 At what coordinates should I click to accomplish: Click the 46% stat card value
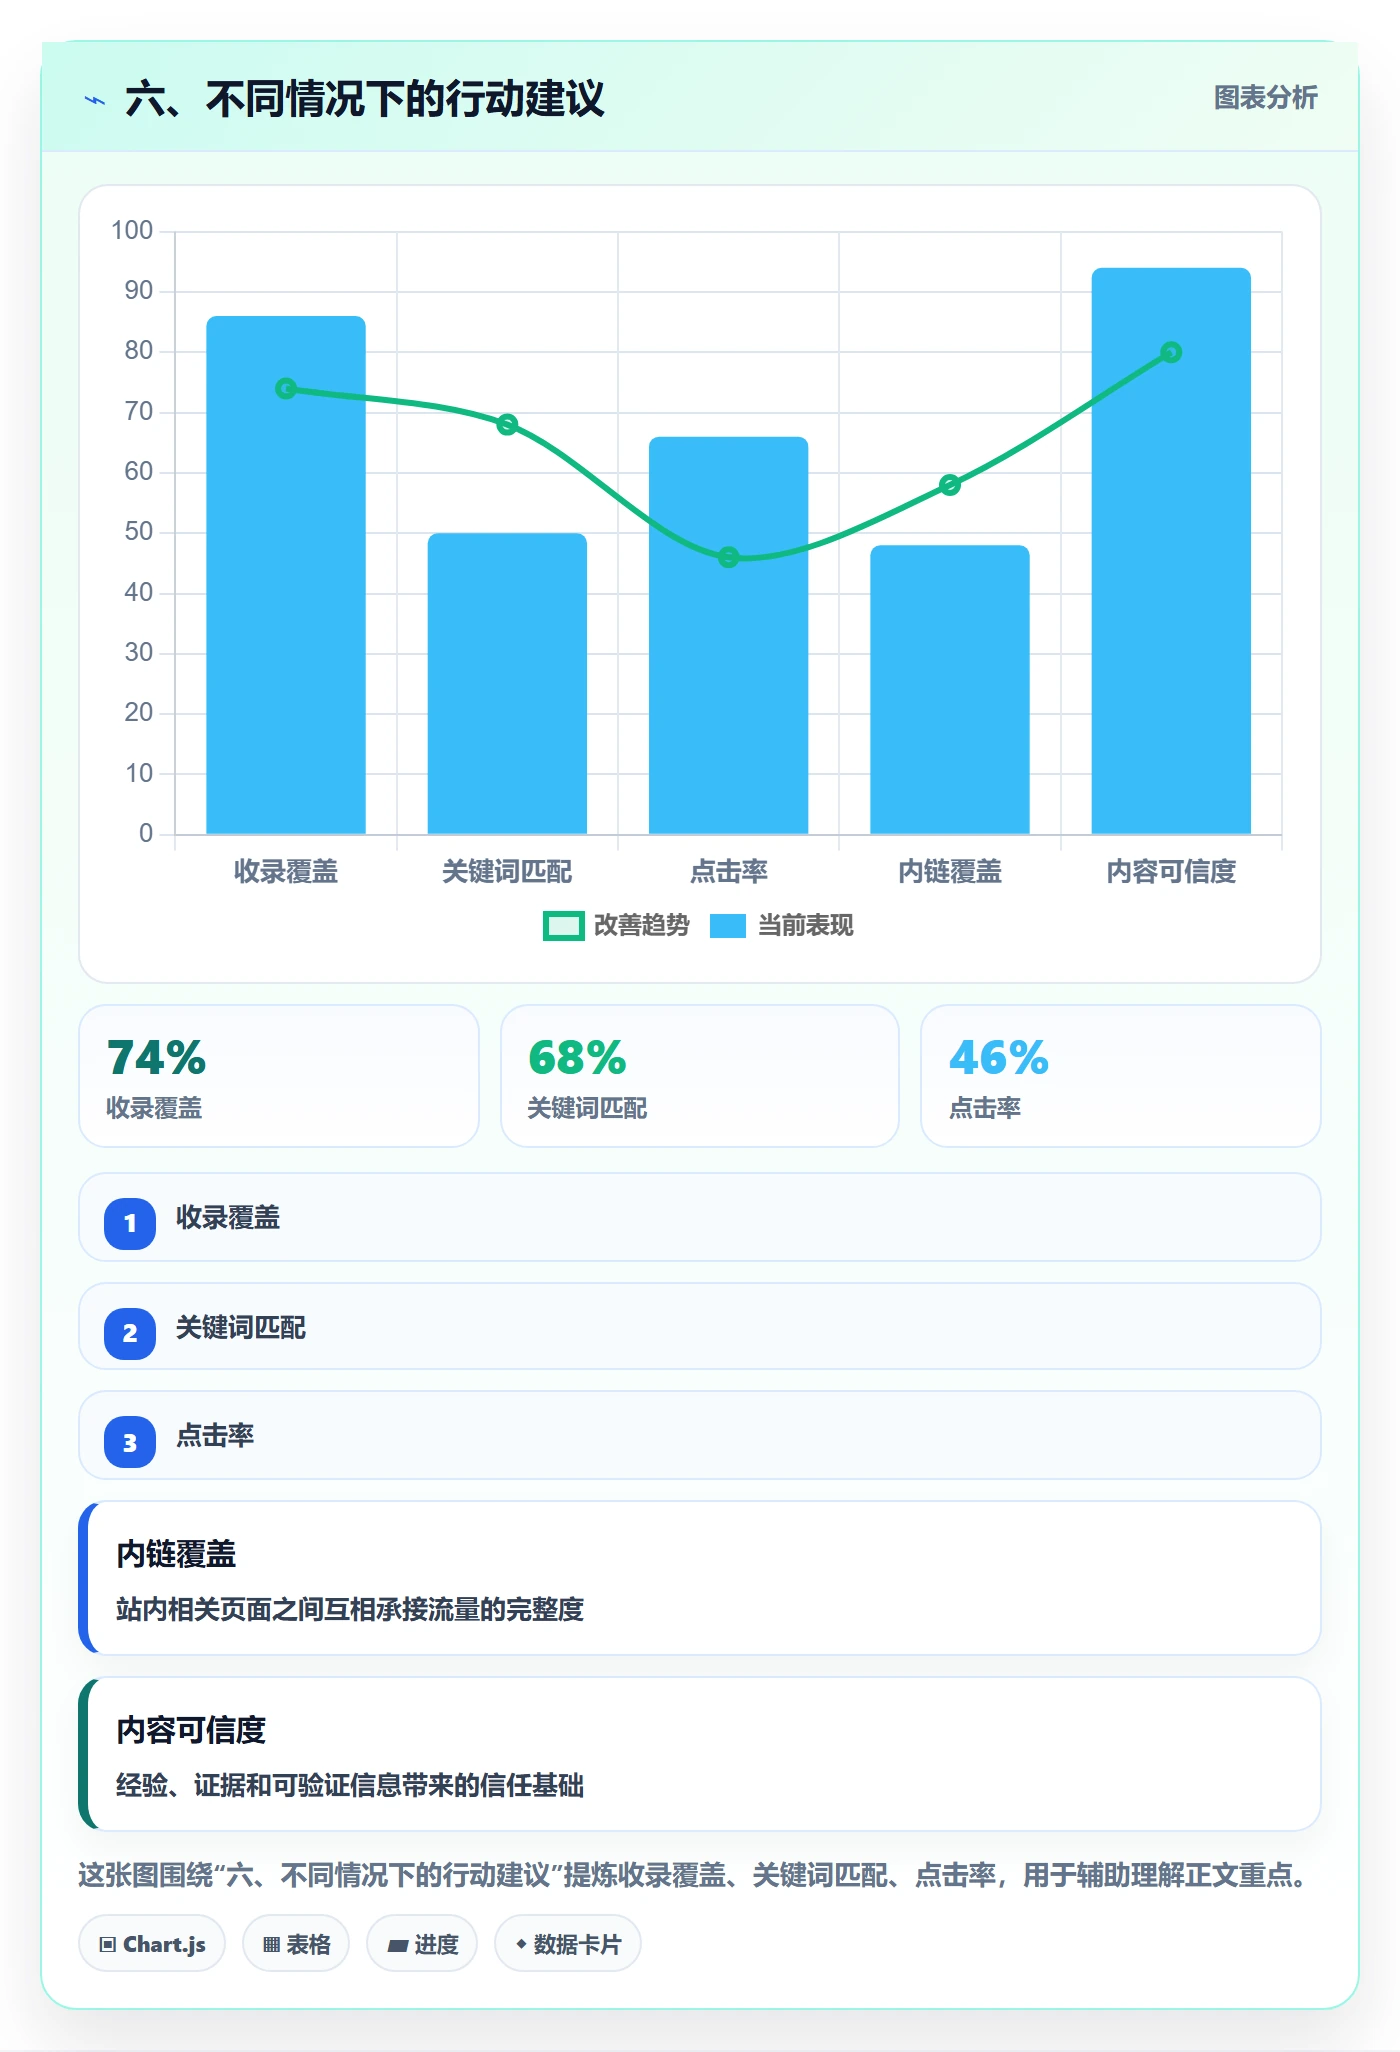[998, 1058]
